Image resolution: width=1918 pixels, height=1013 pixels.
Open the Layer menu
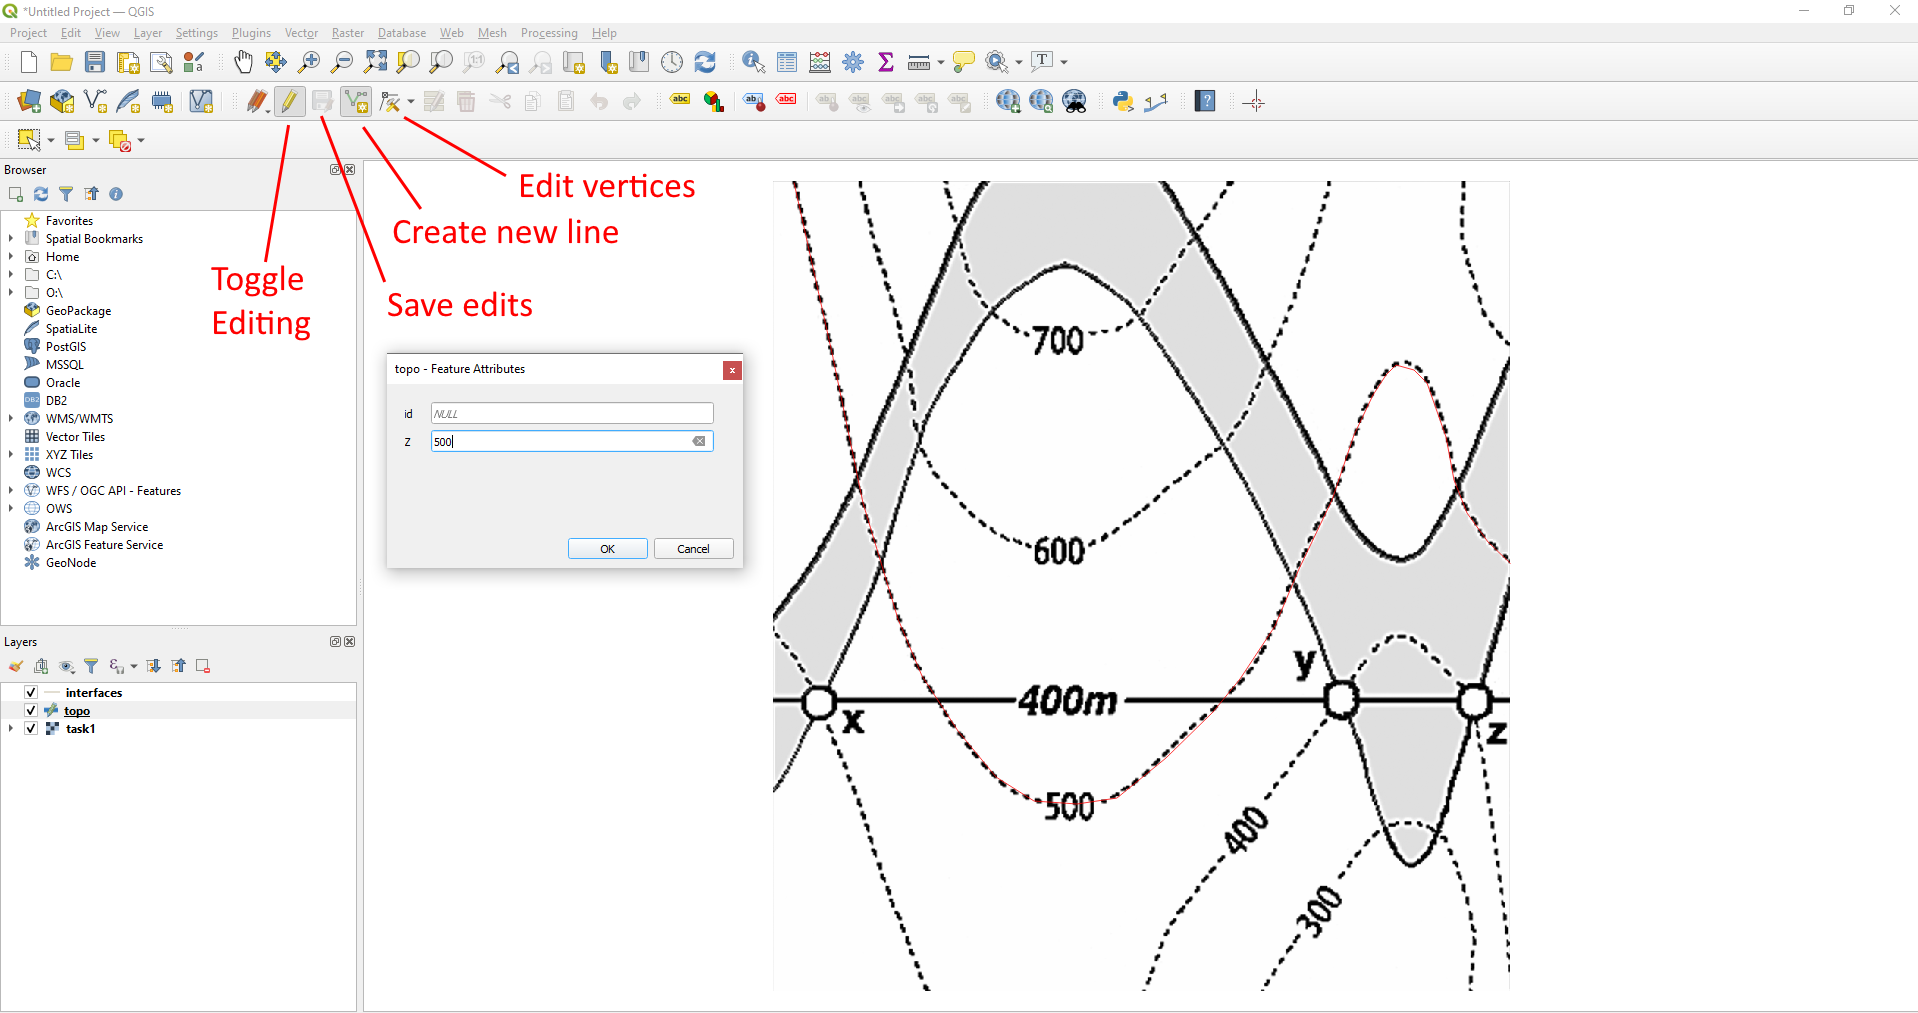click(148, 33)
